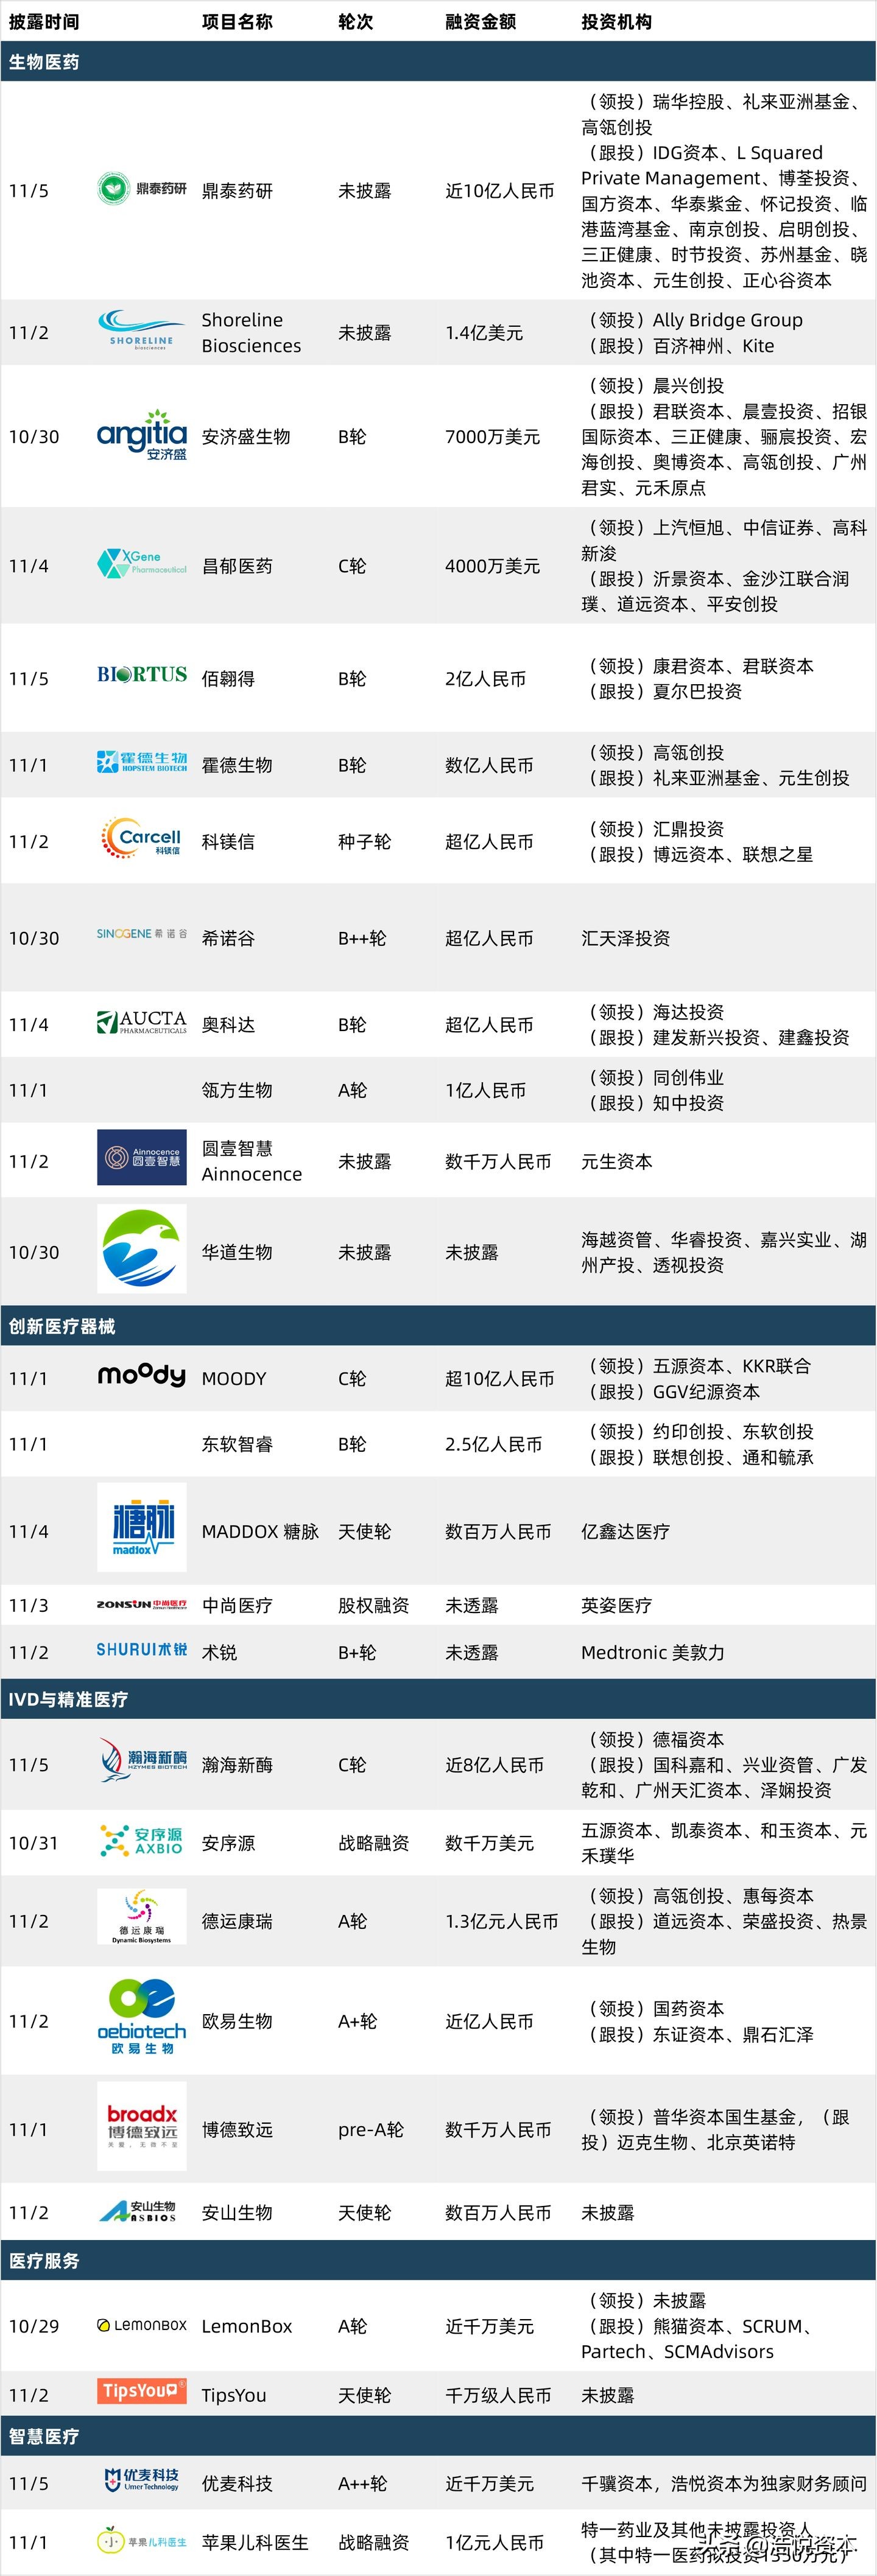The height and width of the screenshot is (2576, 877).
Task: Select the 医疗服务 section header
Action: (438, 2260)
